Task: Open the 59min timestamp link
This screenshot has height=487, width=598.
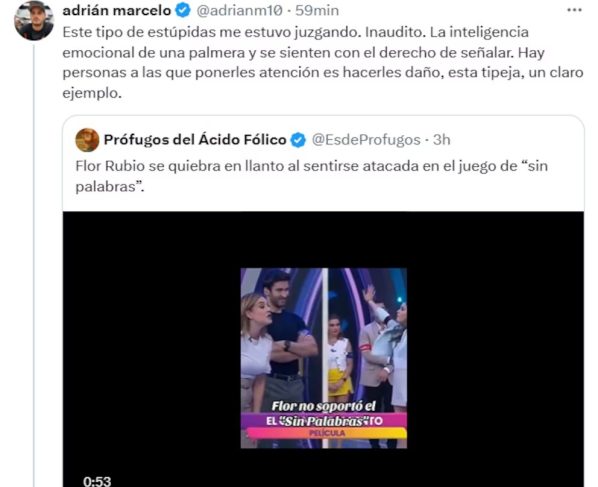Action: [317, 11]
